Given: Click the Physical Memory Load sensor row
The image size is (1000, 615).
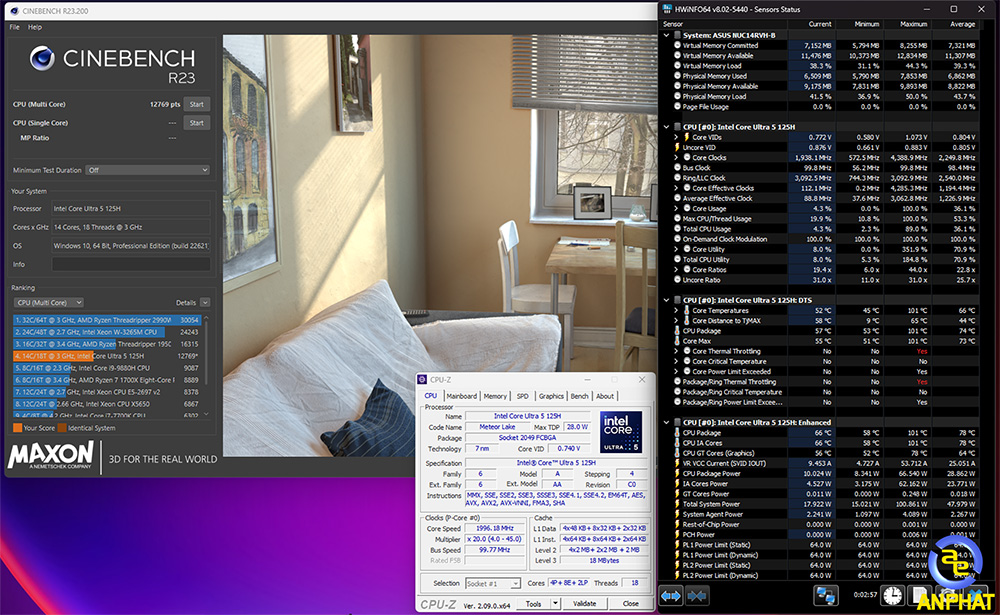Looking at the screenshot, I should point(820,96).
